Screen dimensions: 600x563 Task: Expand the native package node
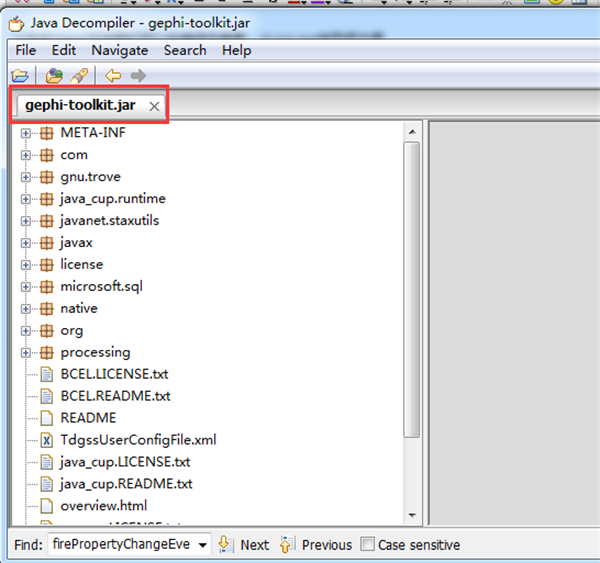coord(26,309)
